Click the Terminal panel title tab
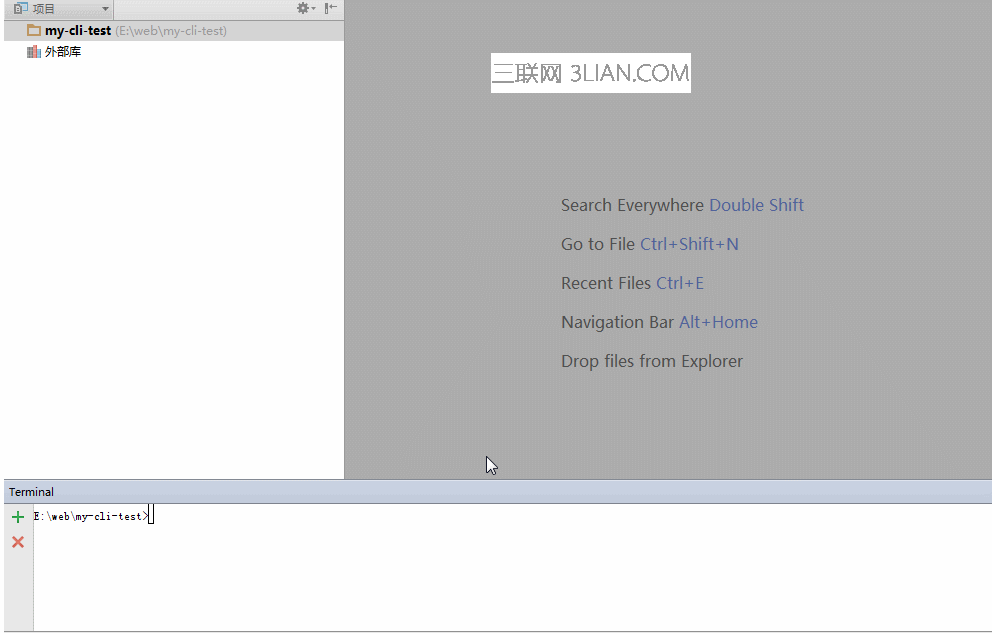 point(31,492)
